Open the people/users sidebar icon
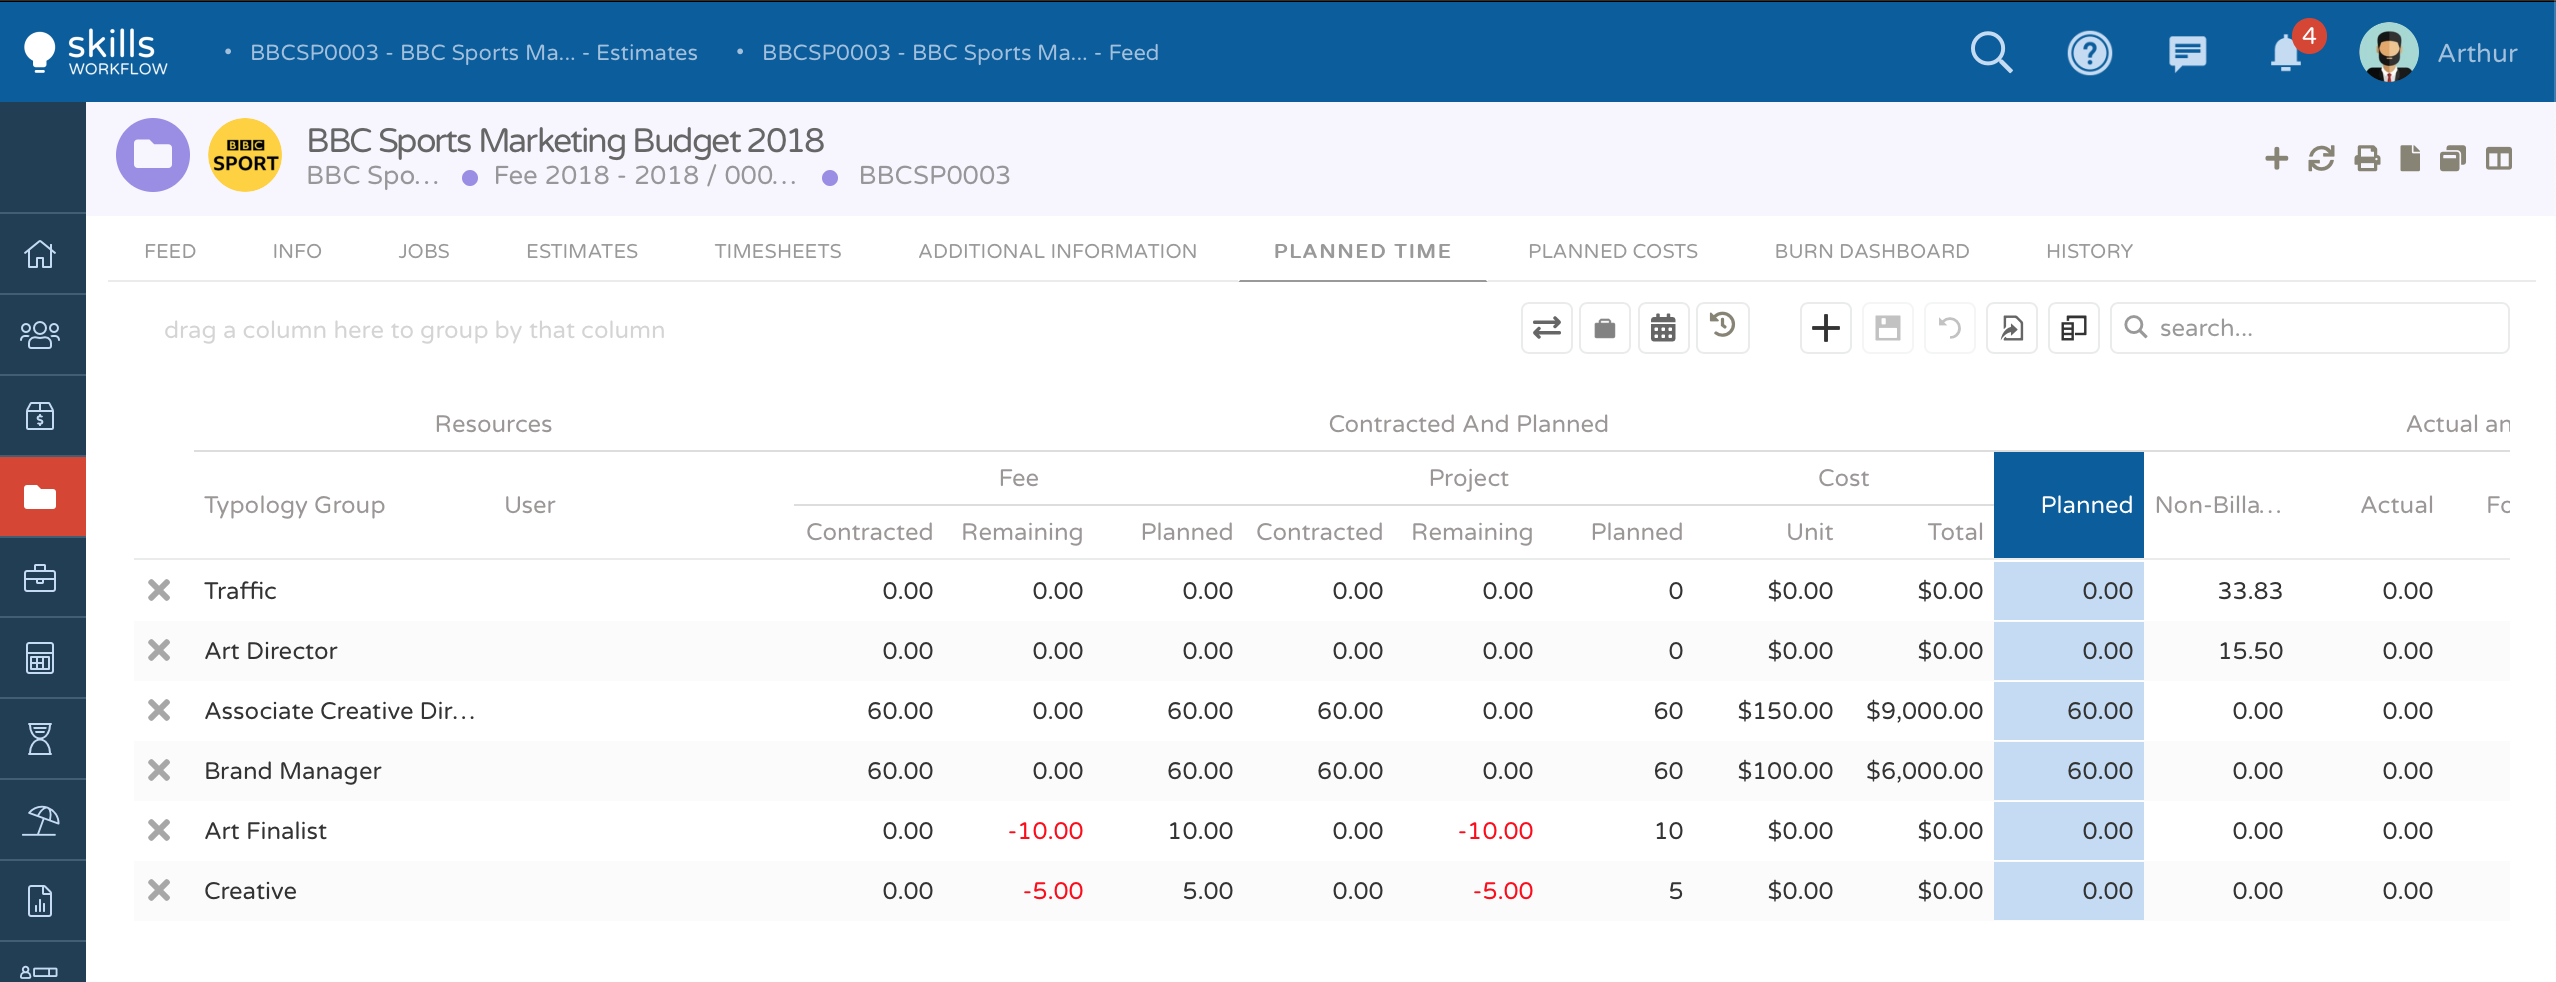This screenshot has width=2556, height=982. [40, 334]
